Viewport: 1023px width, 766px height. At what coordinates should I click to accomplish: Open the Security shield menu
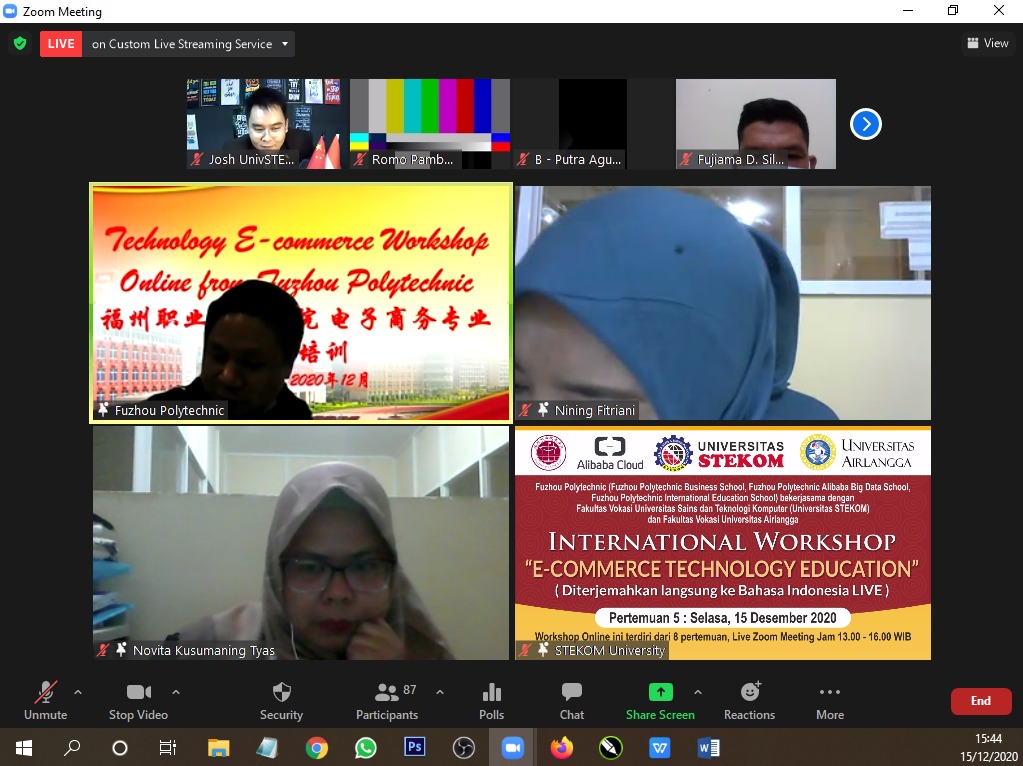point(281,701)
